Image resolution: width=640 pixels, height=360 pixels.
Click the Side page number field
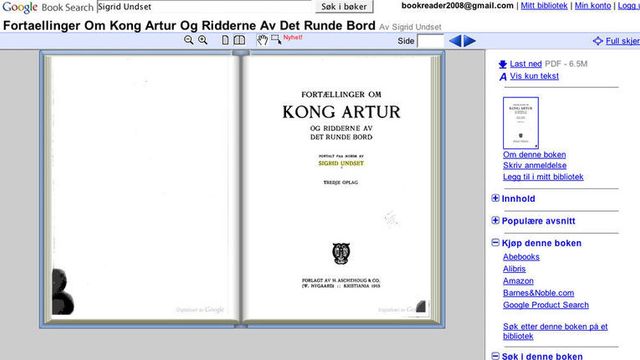point(431,41)
